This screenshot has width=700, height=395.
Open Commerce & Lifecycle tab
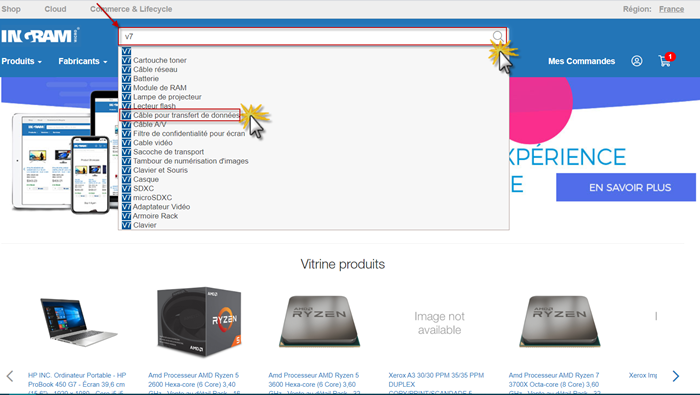131,9
